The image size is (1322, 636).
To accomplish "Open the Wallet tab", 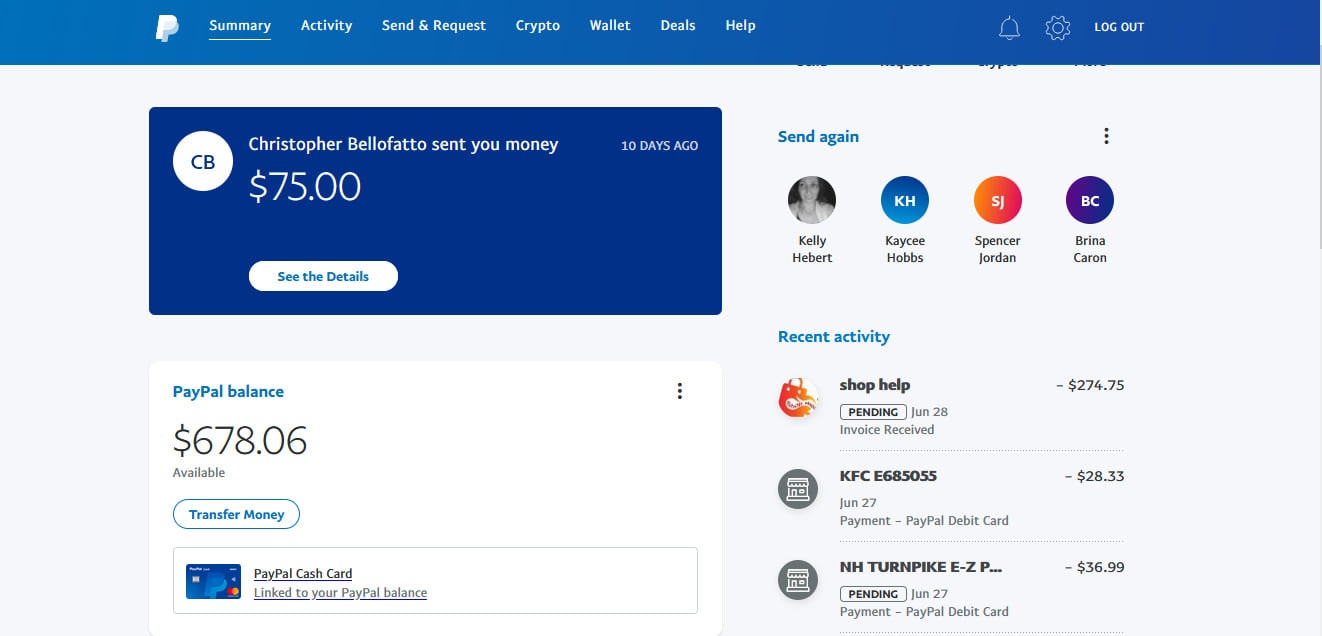I will click(610, 25).
